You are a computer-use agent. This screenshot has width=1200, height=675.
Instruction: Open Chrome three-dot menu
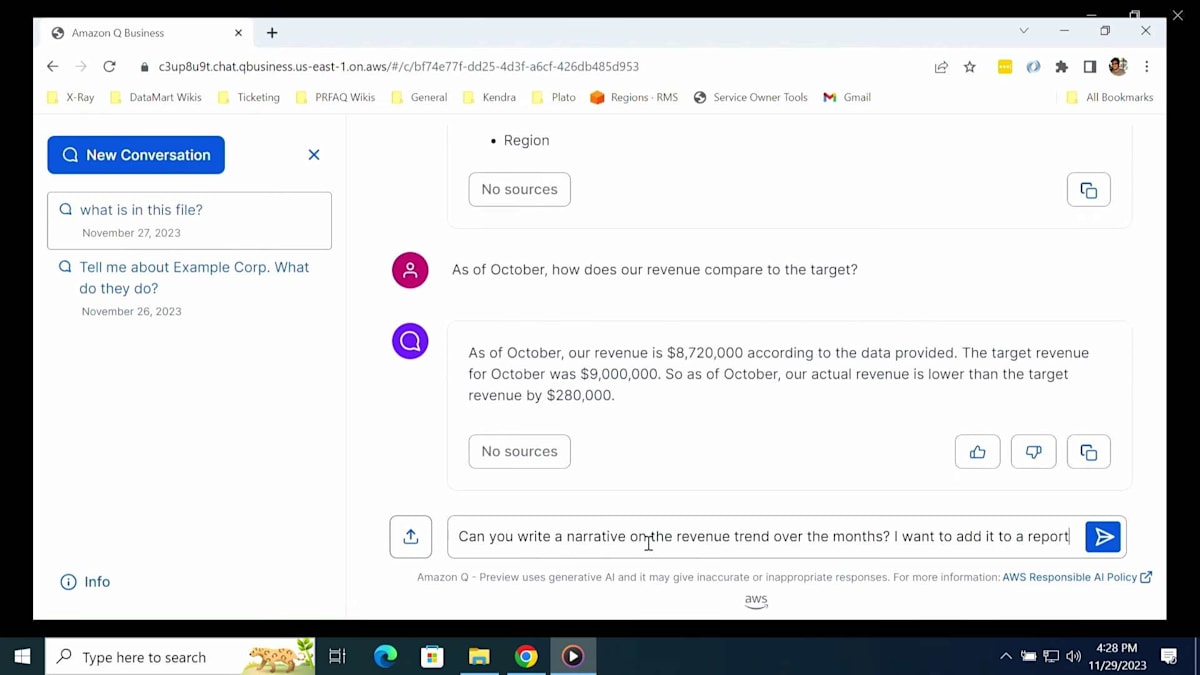tap(1146, 67)
